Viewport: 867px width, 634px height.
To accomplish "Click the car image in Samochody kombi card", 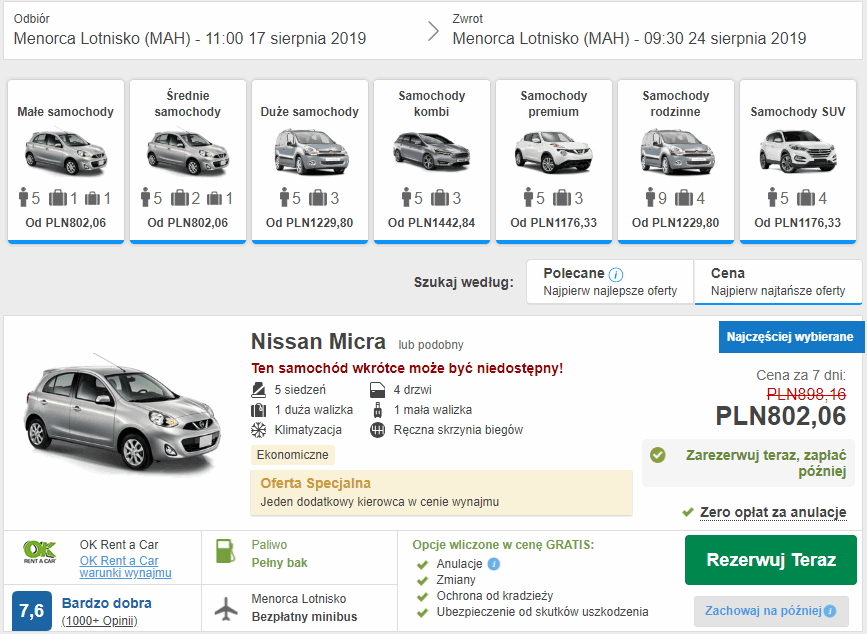I will coord(432,151).
